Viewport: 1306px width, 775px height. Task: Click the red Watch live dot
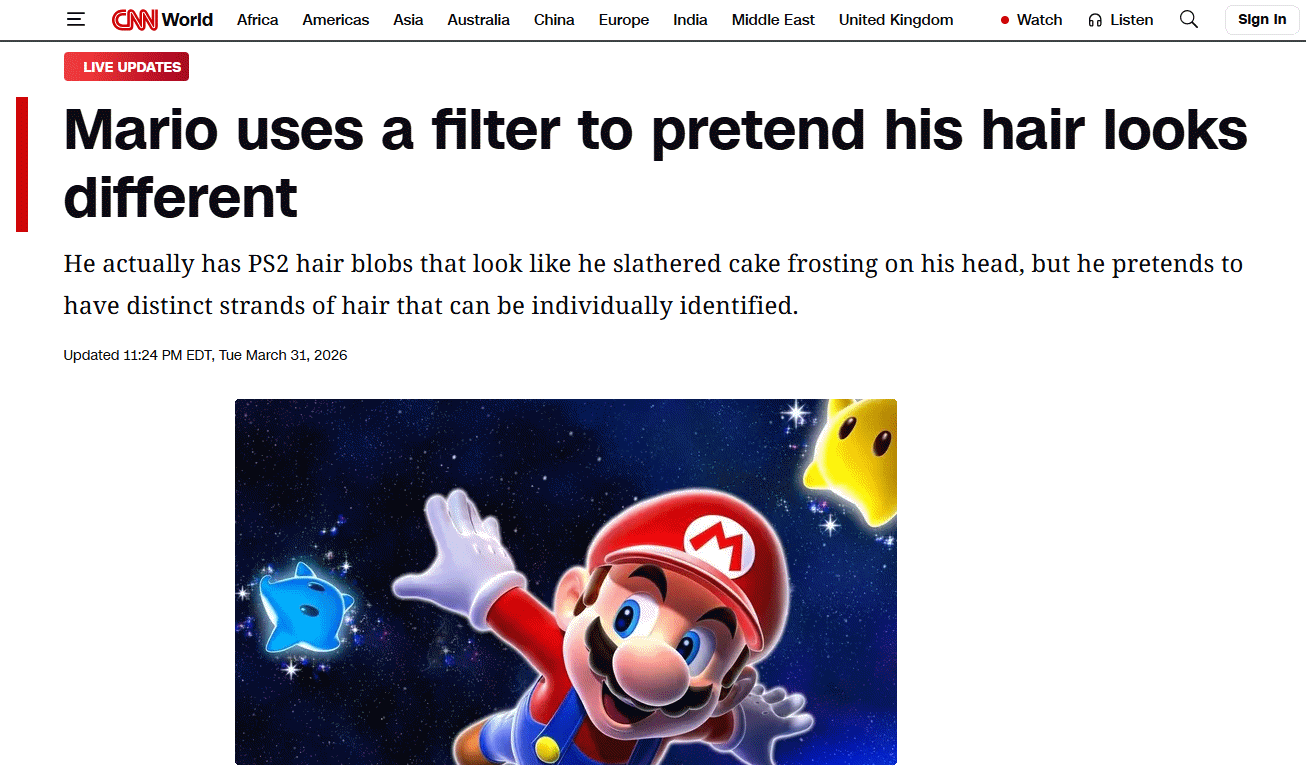(1005, 20)
